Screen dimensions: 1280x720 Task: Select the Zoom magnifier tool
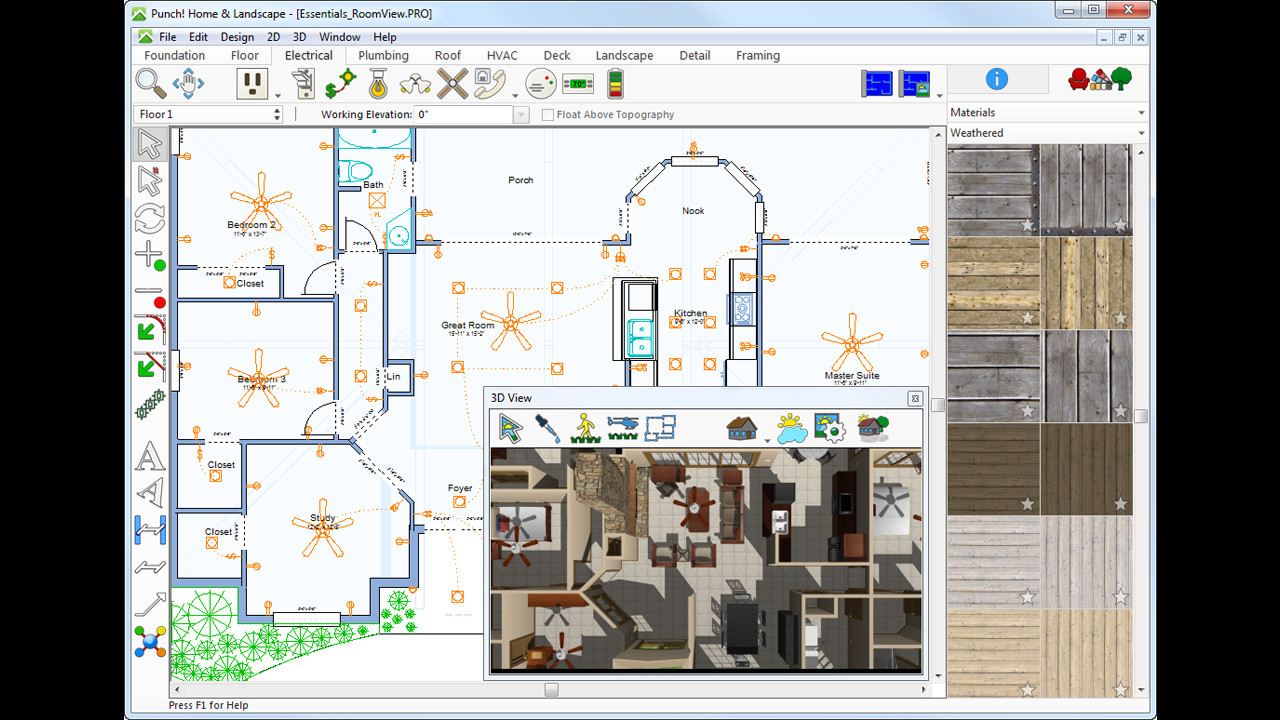point(150,83)
